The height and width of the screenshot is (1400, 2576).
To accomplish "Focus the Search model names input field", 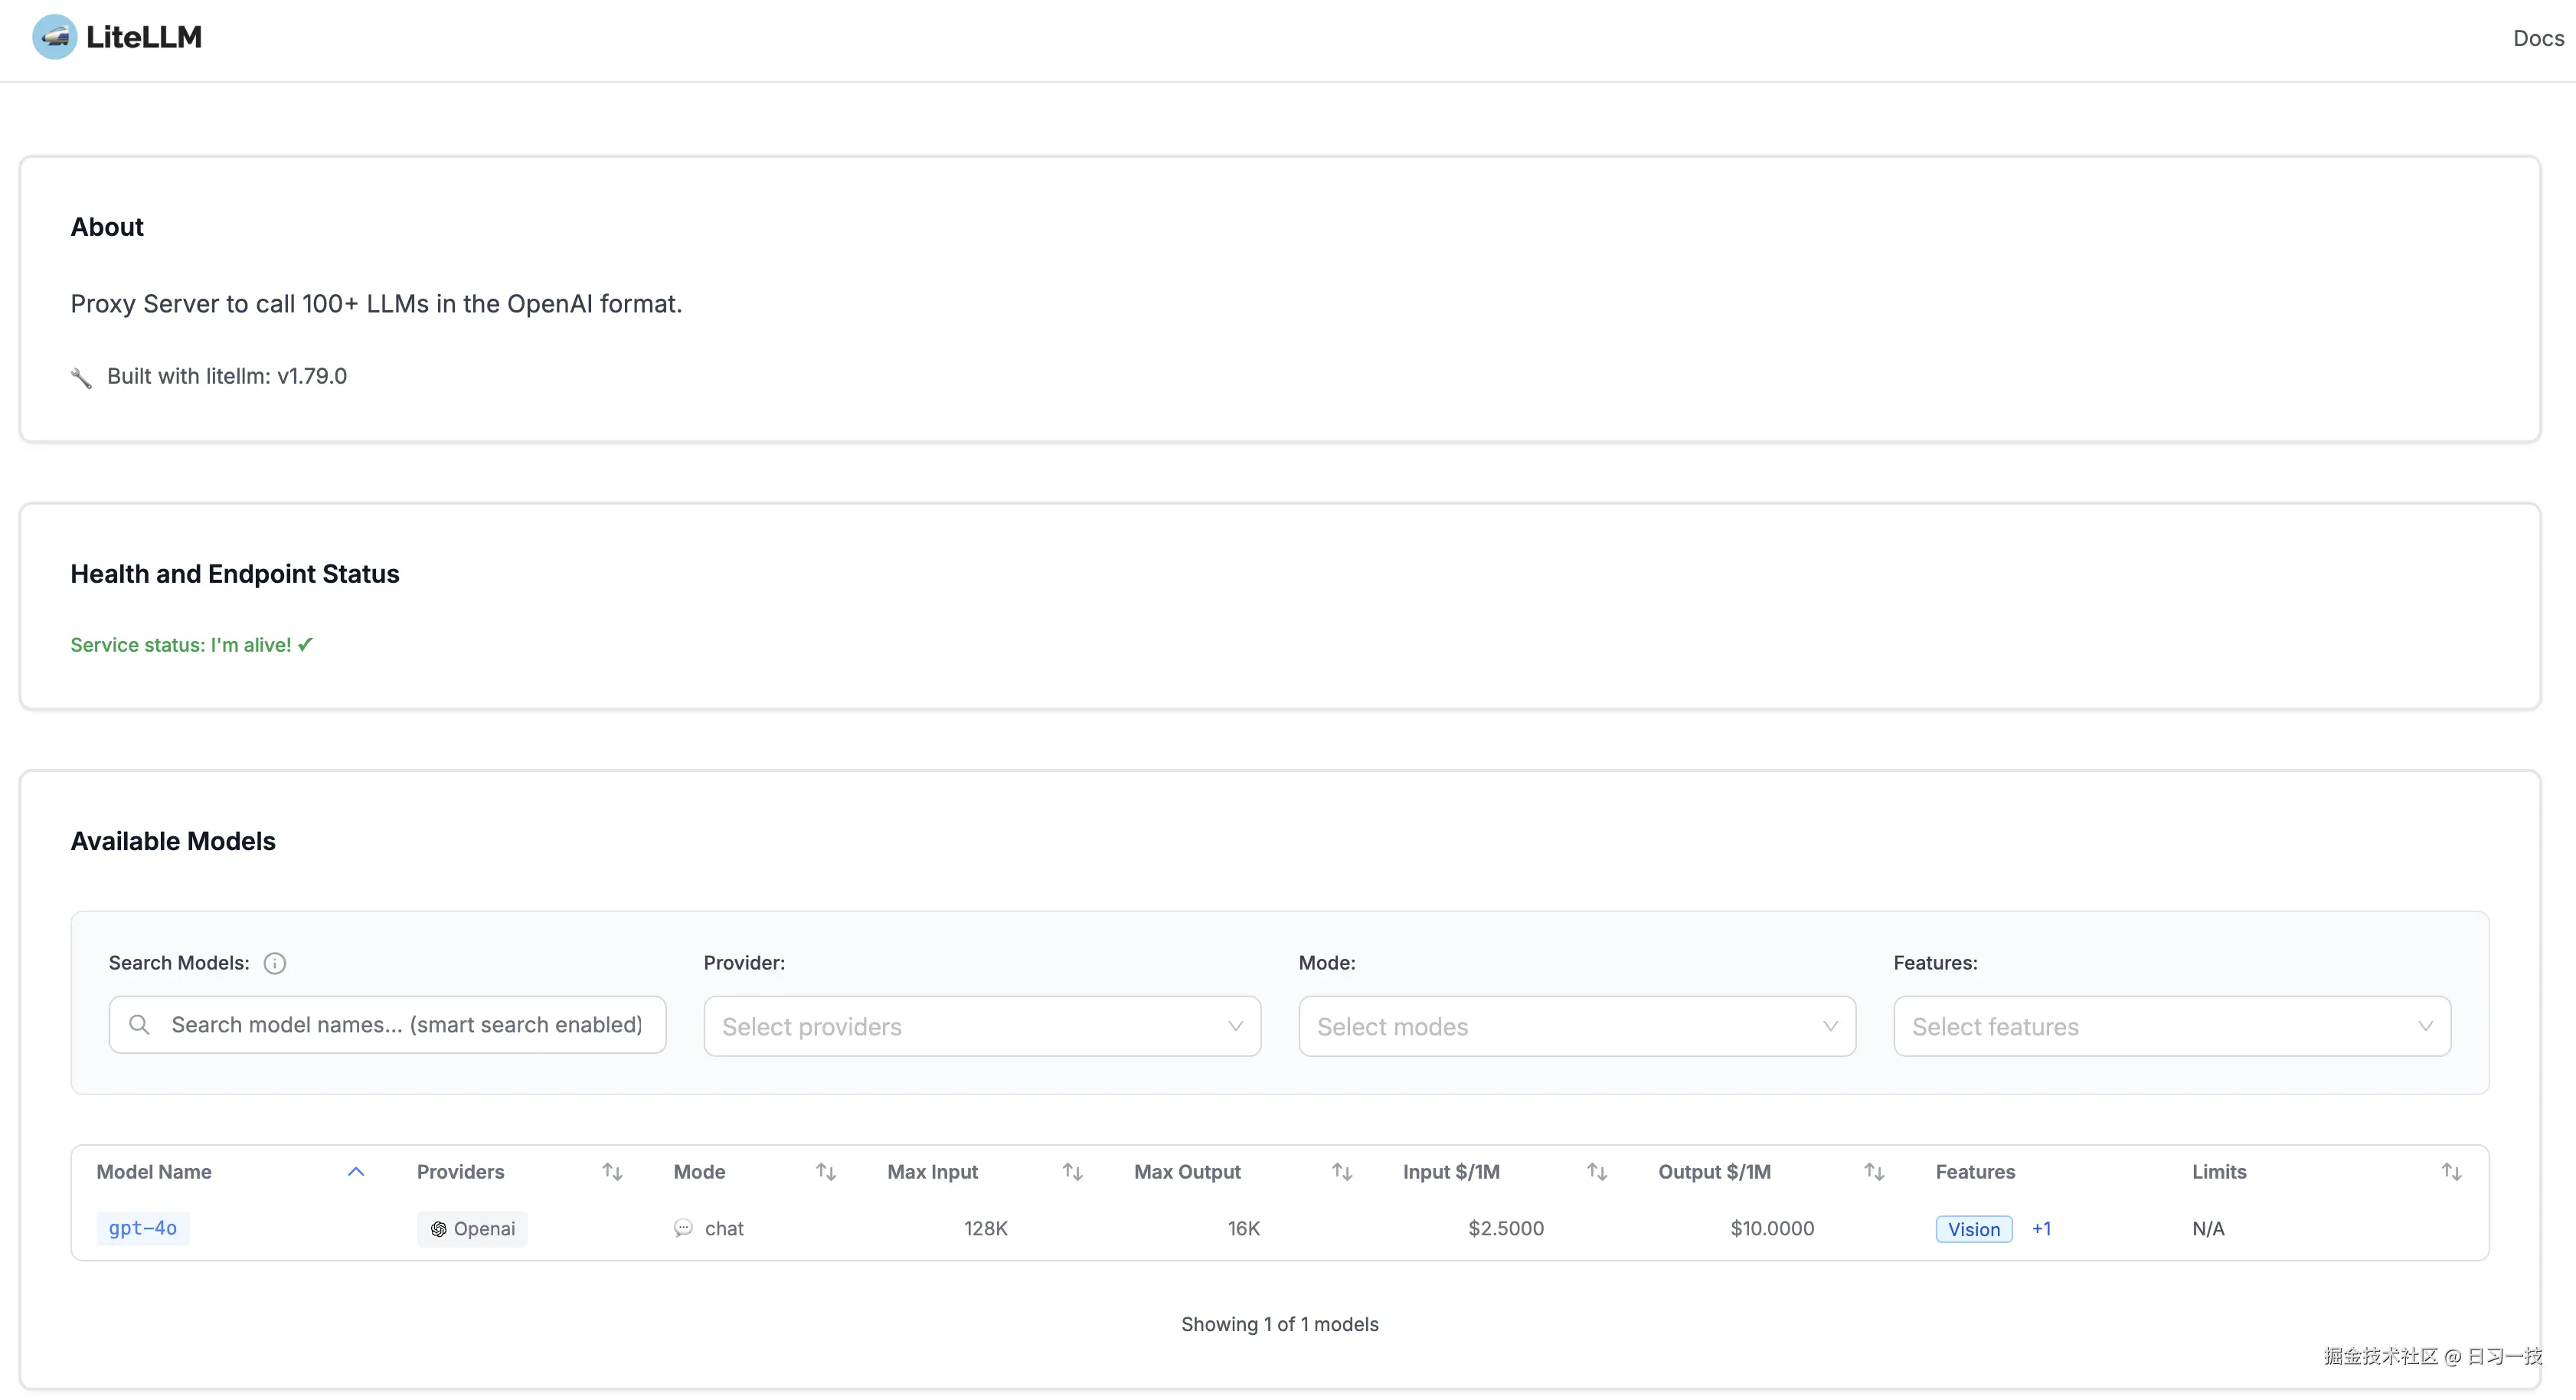I will (406, 1025).
